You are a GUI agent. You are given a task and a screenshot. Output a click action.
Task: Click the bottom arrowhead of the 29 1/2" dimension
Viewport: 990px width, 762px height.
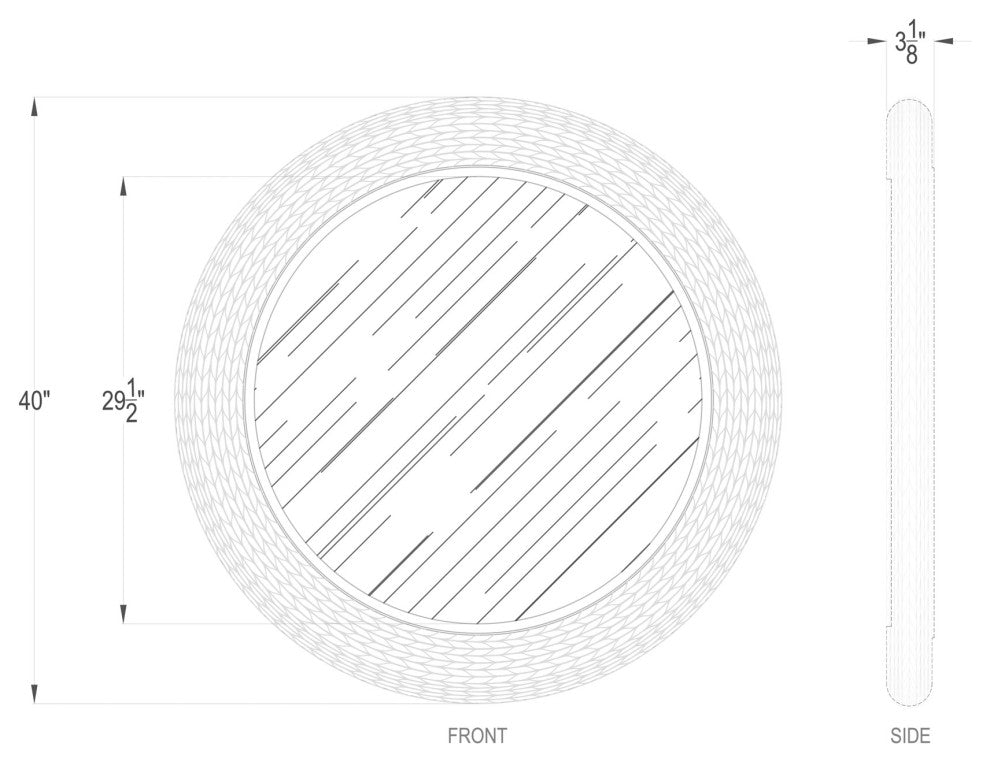coord(124,615)
